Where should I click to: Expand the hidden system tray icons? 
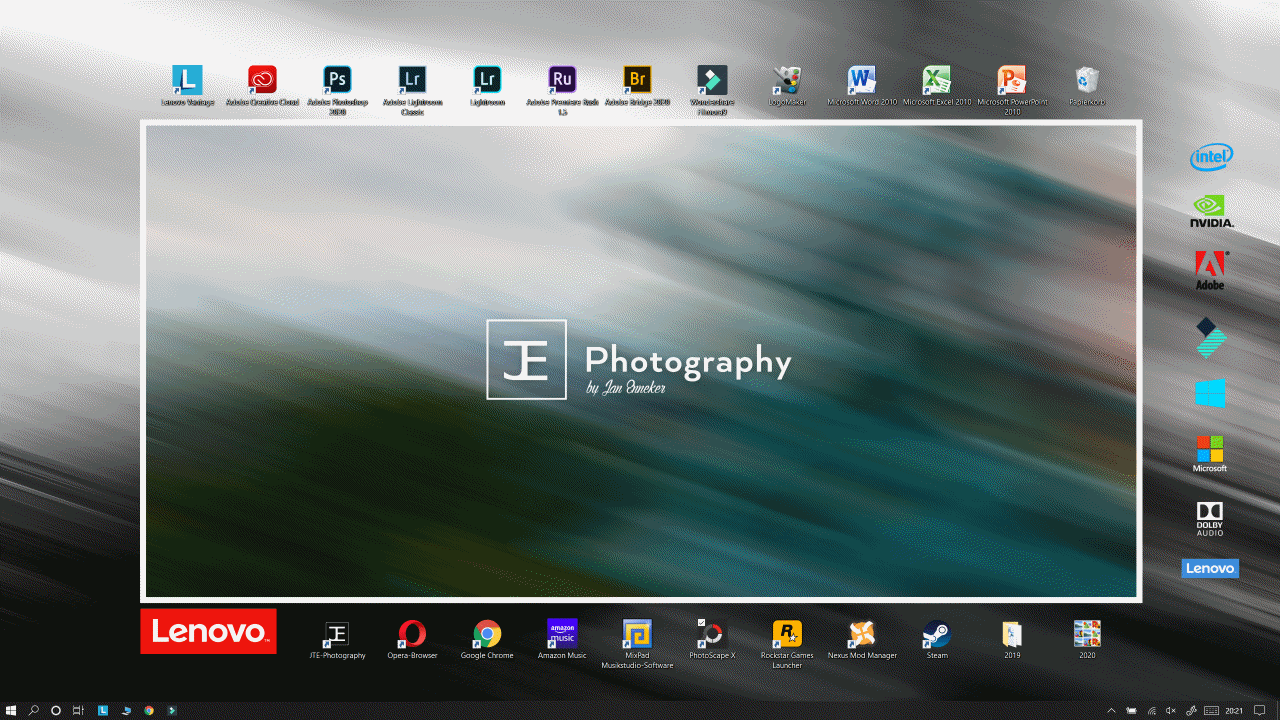coord(1111,710)
